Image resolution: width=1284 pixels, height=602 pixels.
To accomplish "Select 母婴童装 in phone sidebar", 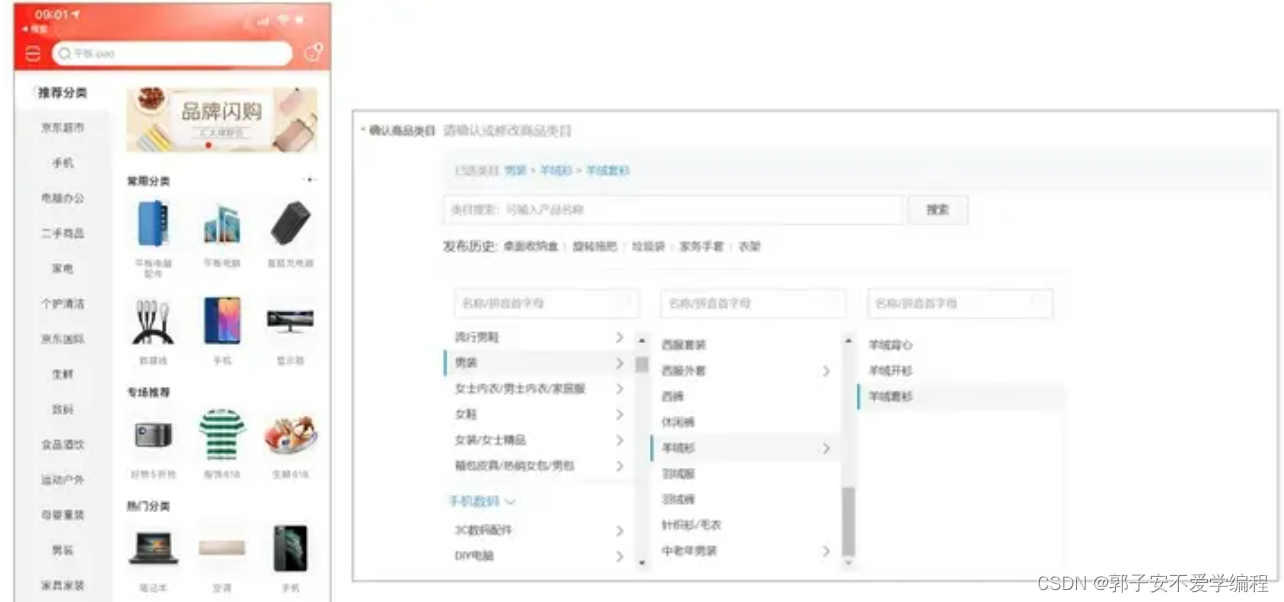I will [x=62, y=515].
